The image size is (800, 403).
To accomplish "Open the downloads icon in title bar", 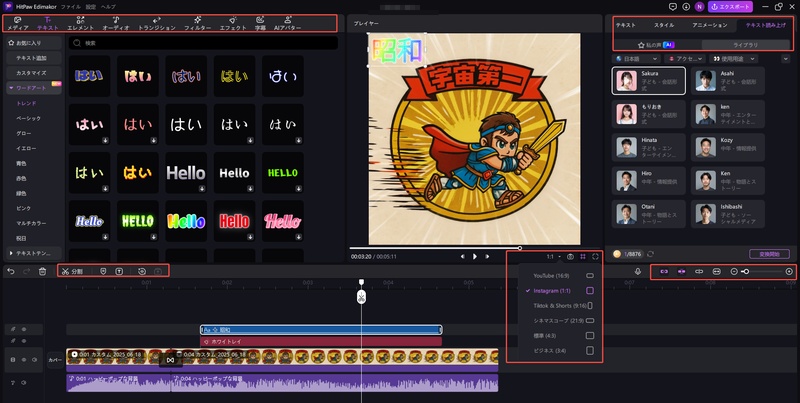I will [x=686, y=7].
